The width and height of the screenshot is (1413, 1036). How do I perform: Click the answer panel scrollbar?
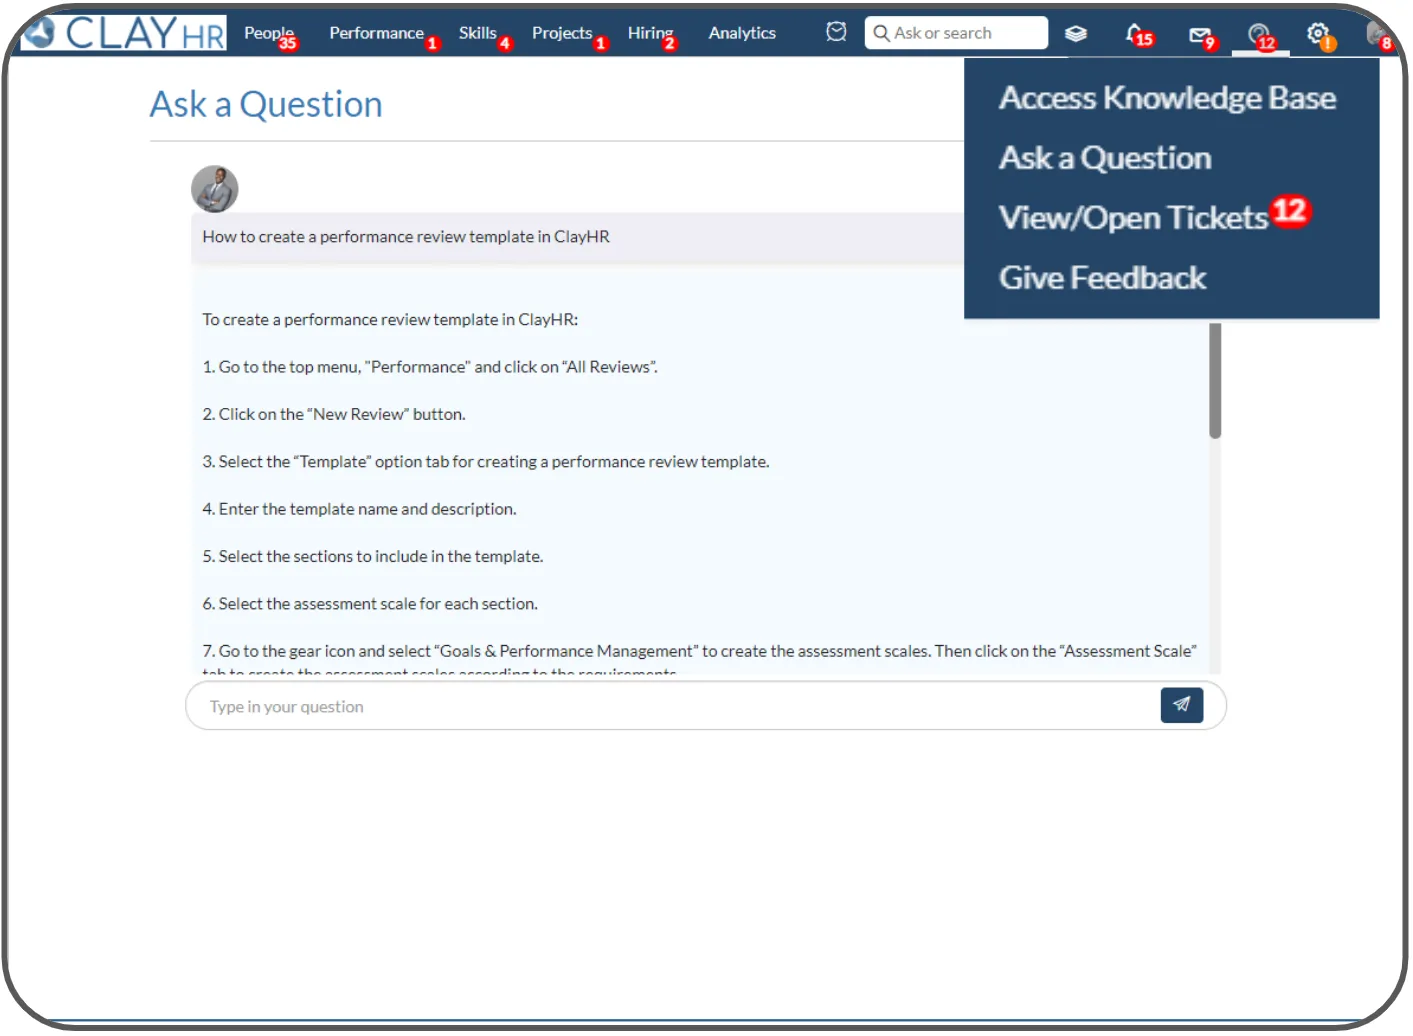tap(1215, 380)
